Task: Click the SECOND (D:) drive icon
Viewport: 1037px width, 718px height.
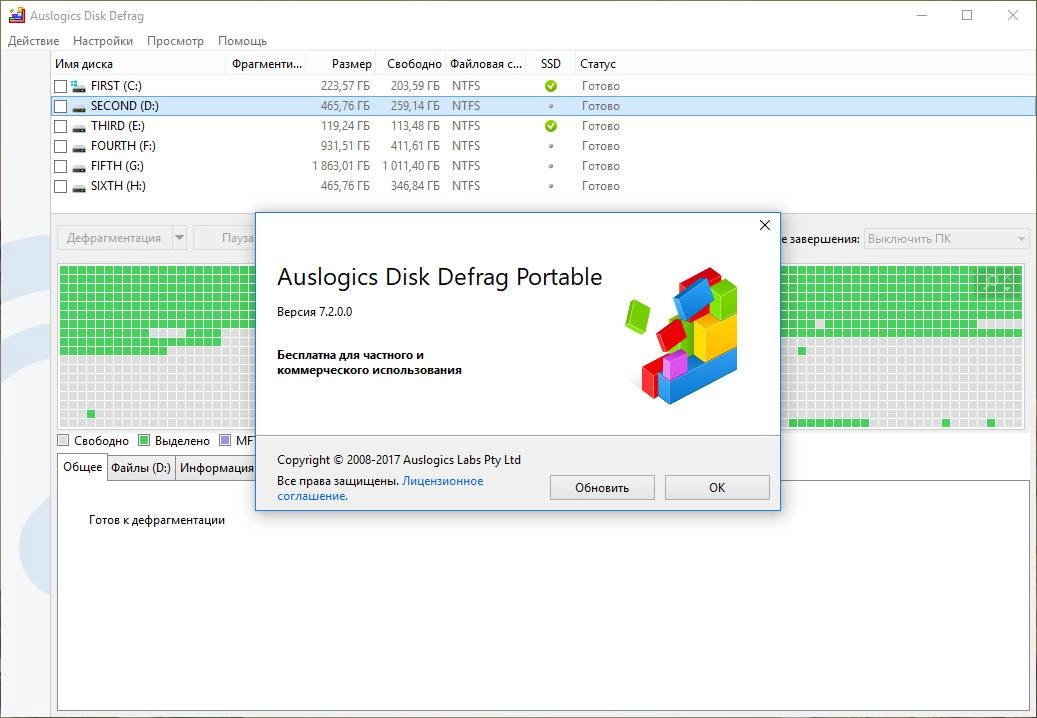Action: [x=79, y=106]
